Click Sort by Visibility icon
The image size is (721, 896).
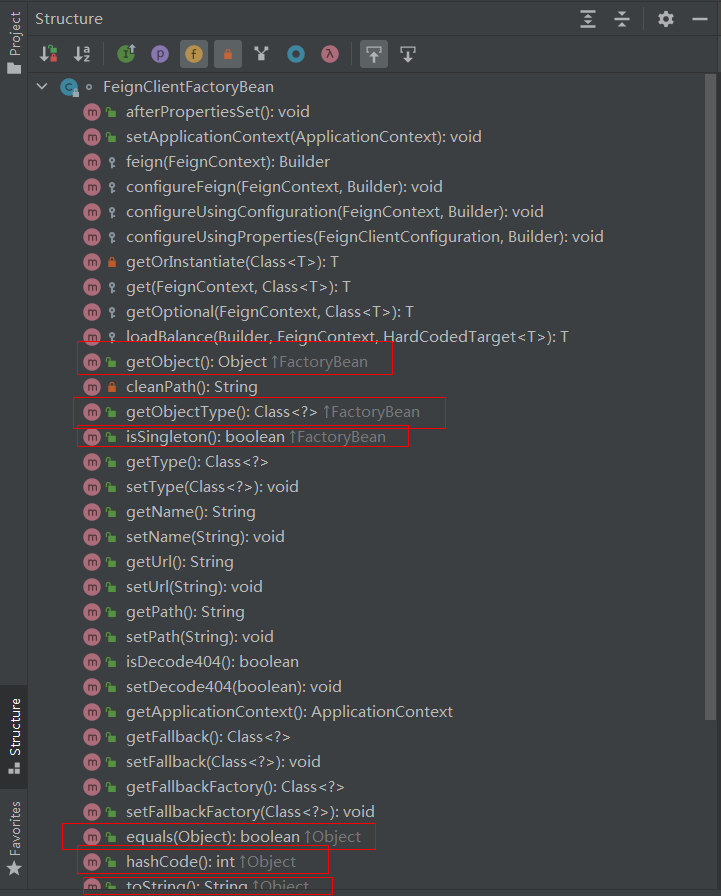[x=49, y=54]
